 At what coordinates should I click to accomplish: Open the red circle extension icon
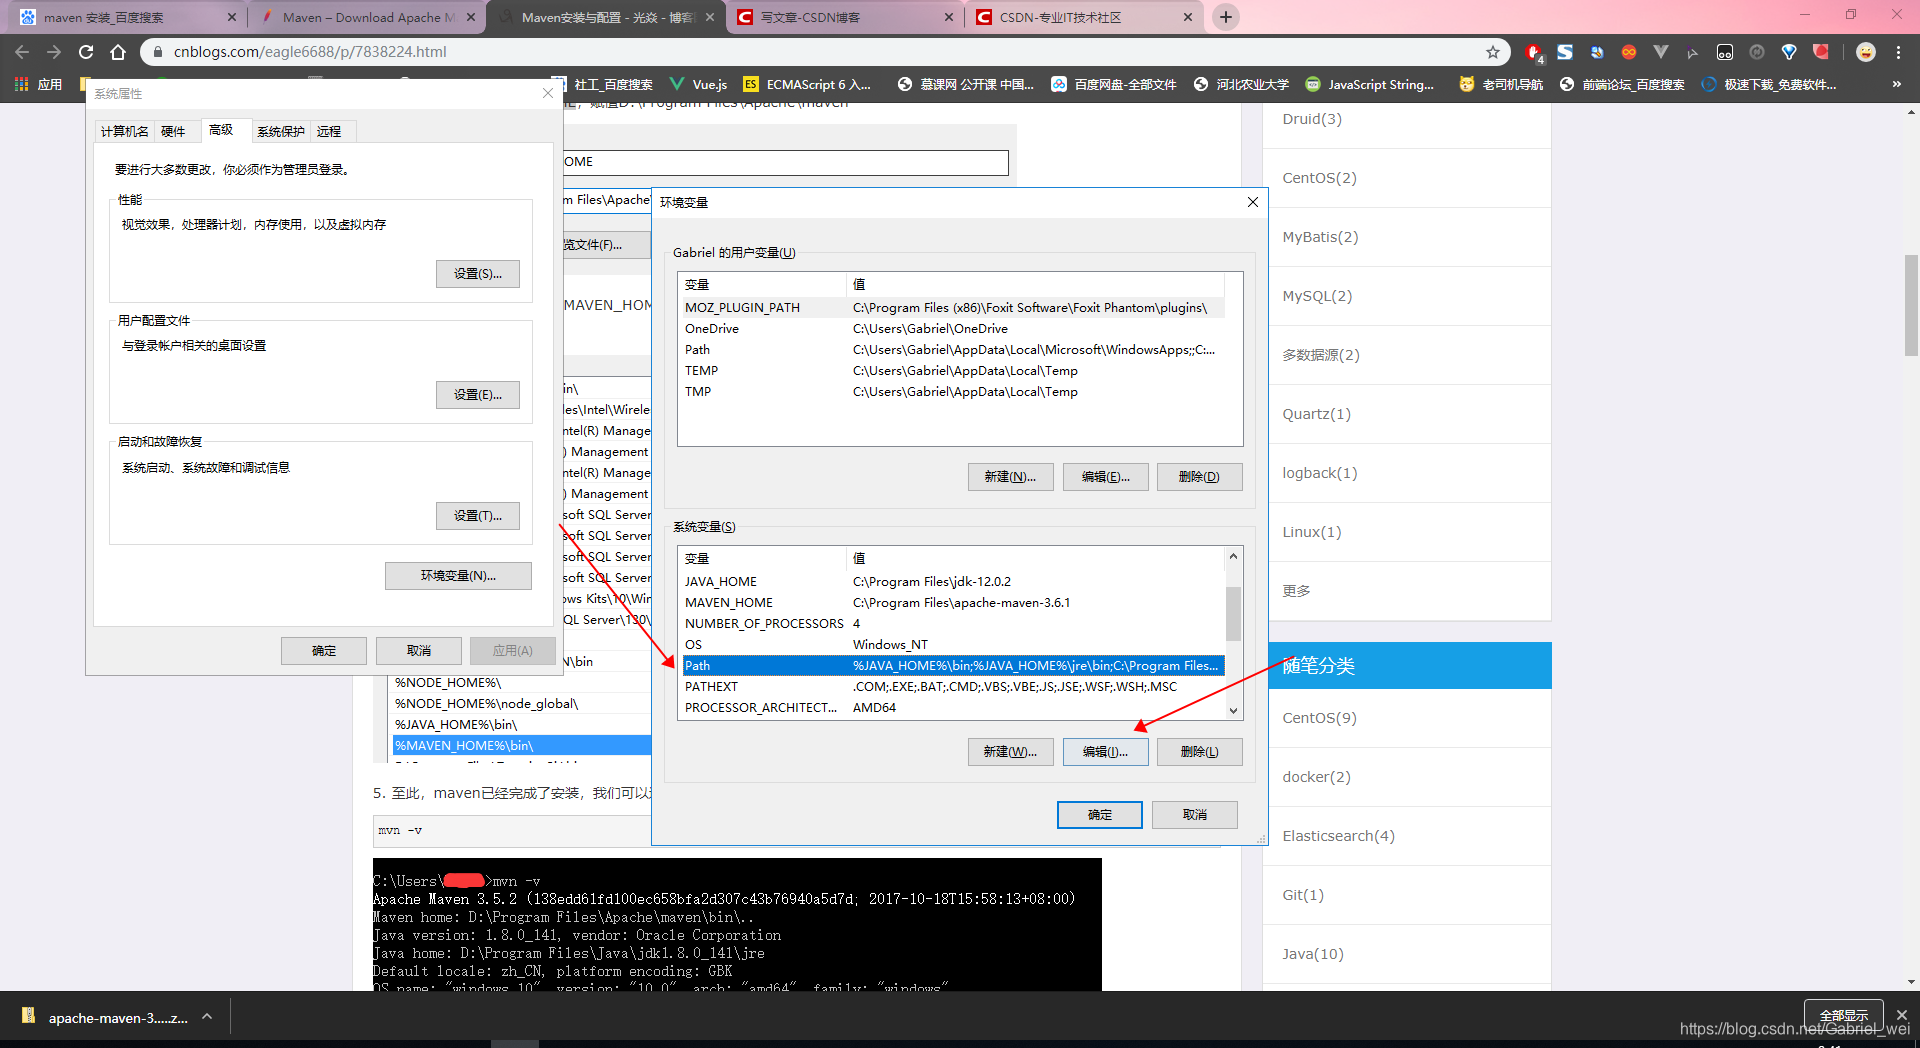[1821, 52]
